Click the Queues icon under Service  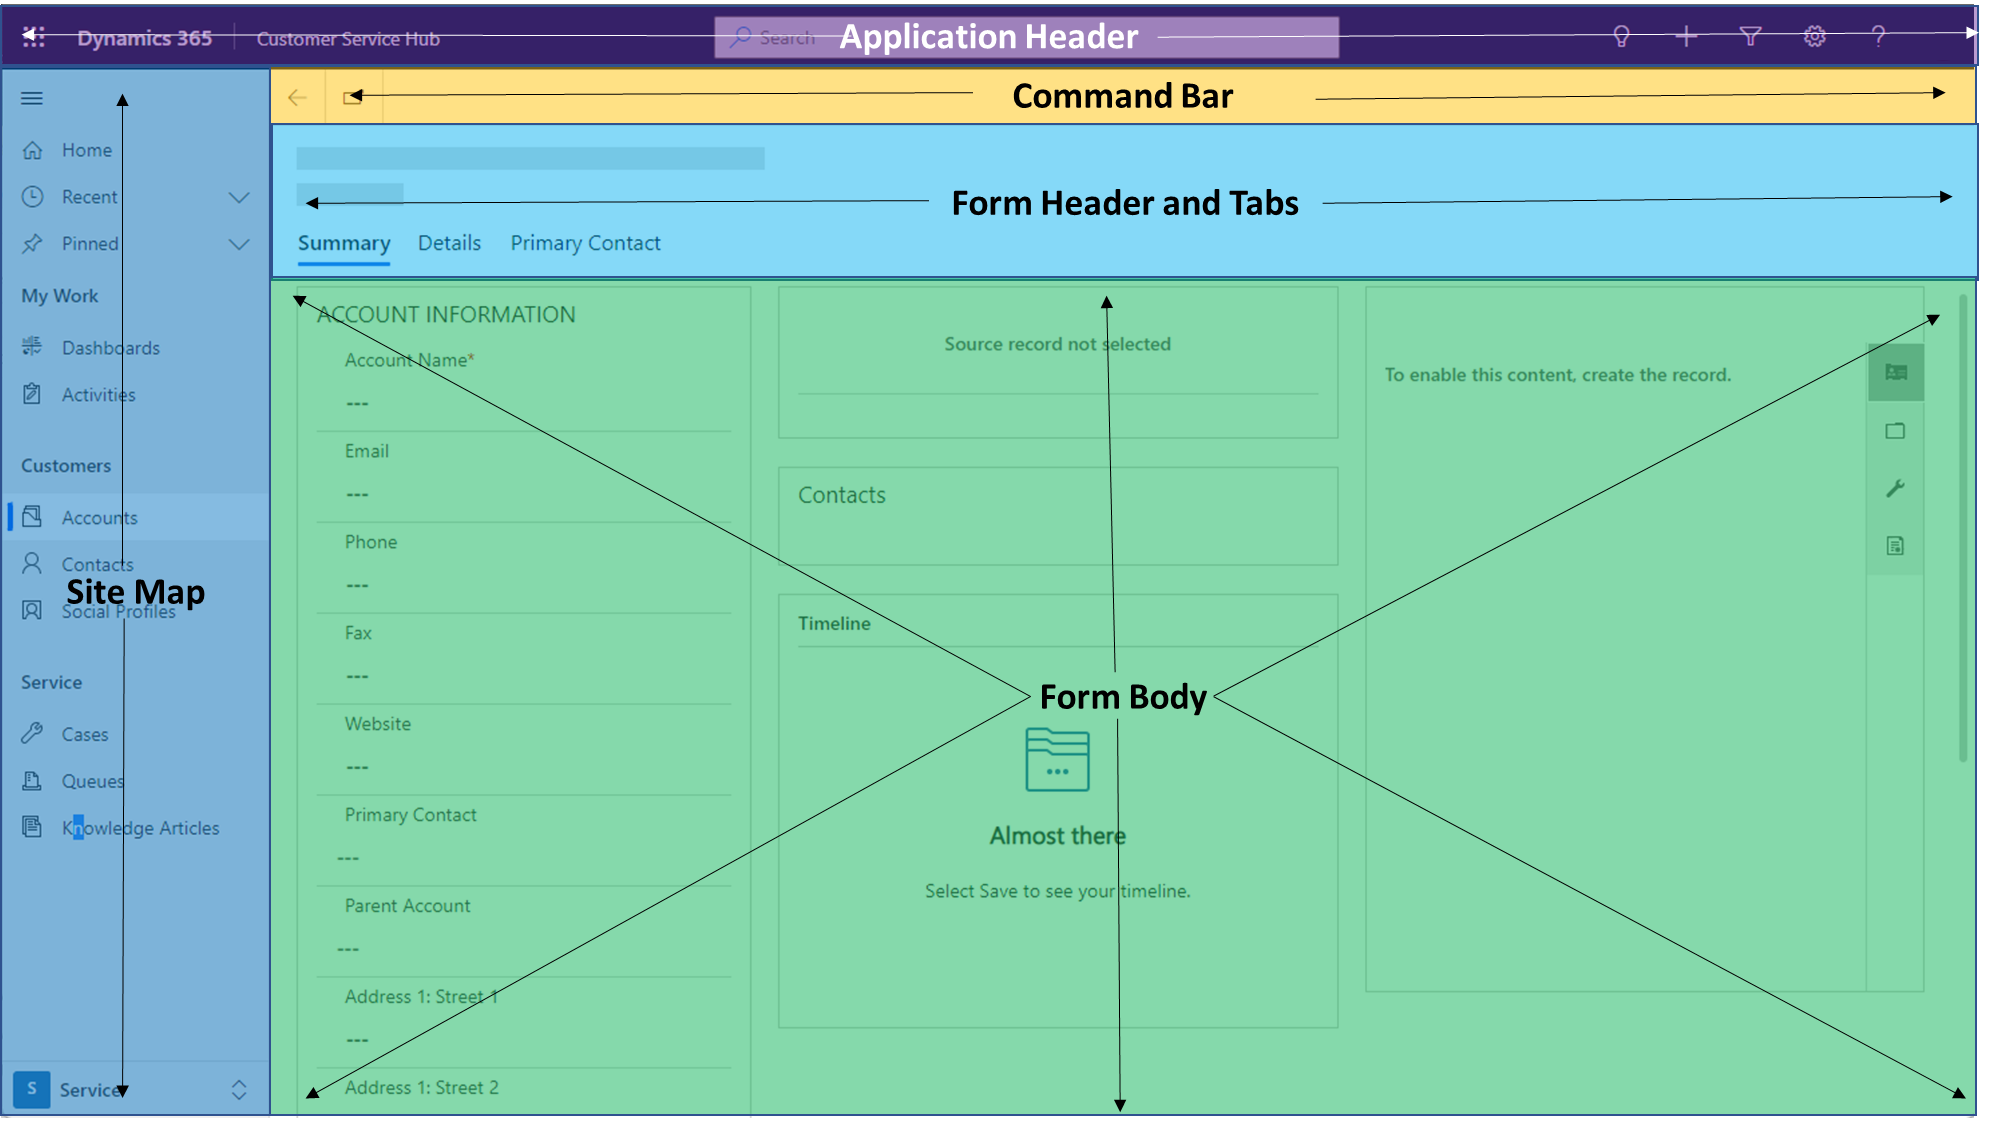tap(34, 780)
